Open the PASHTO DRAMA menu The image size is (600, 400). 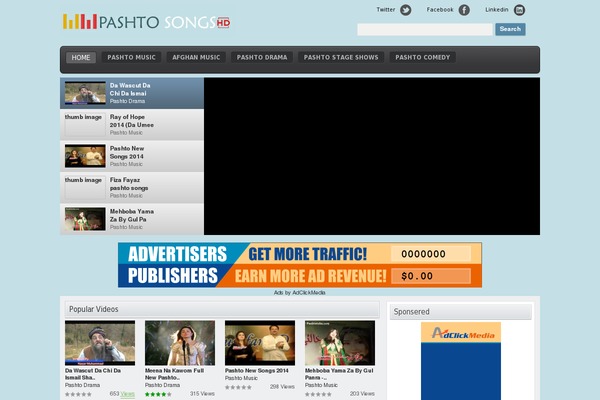pyautogui.click(x=262, y=57)
